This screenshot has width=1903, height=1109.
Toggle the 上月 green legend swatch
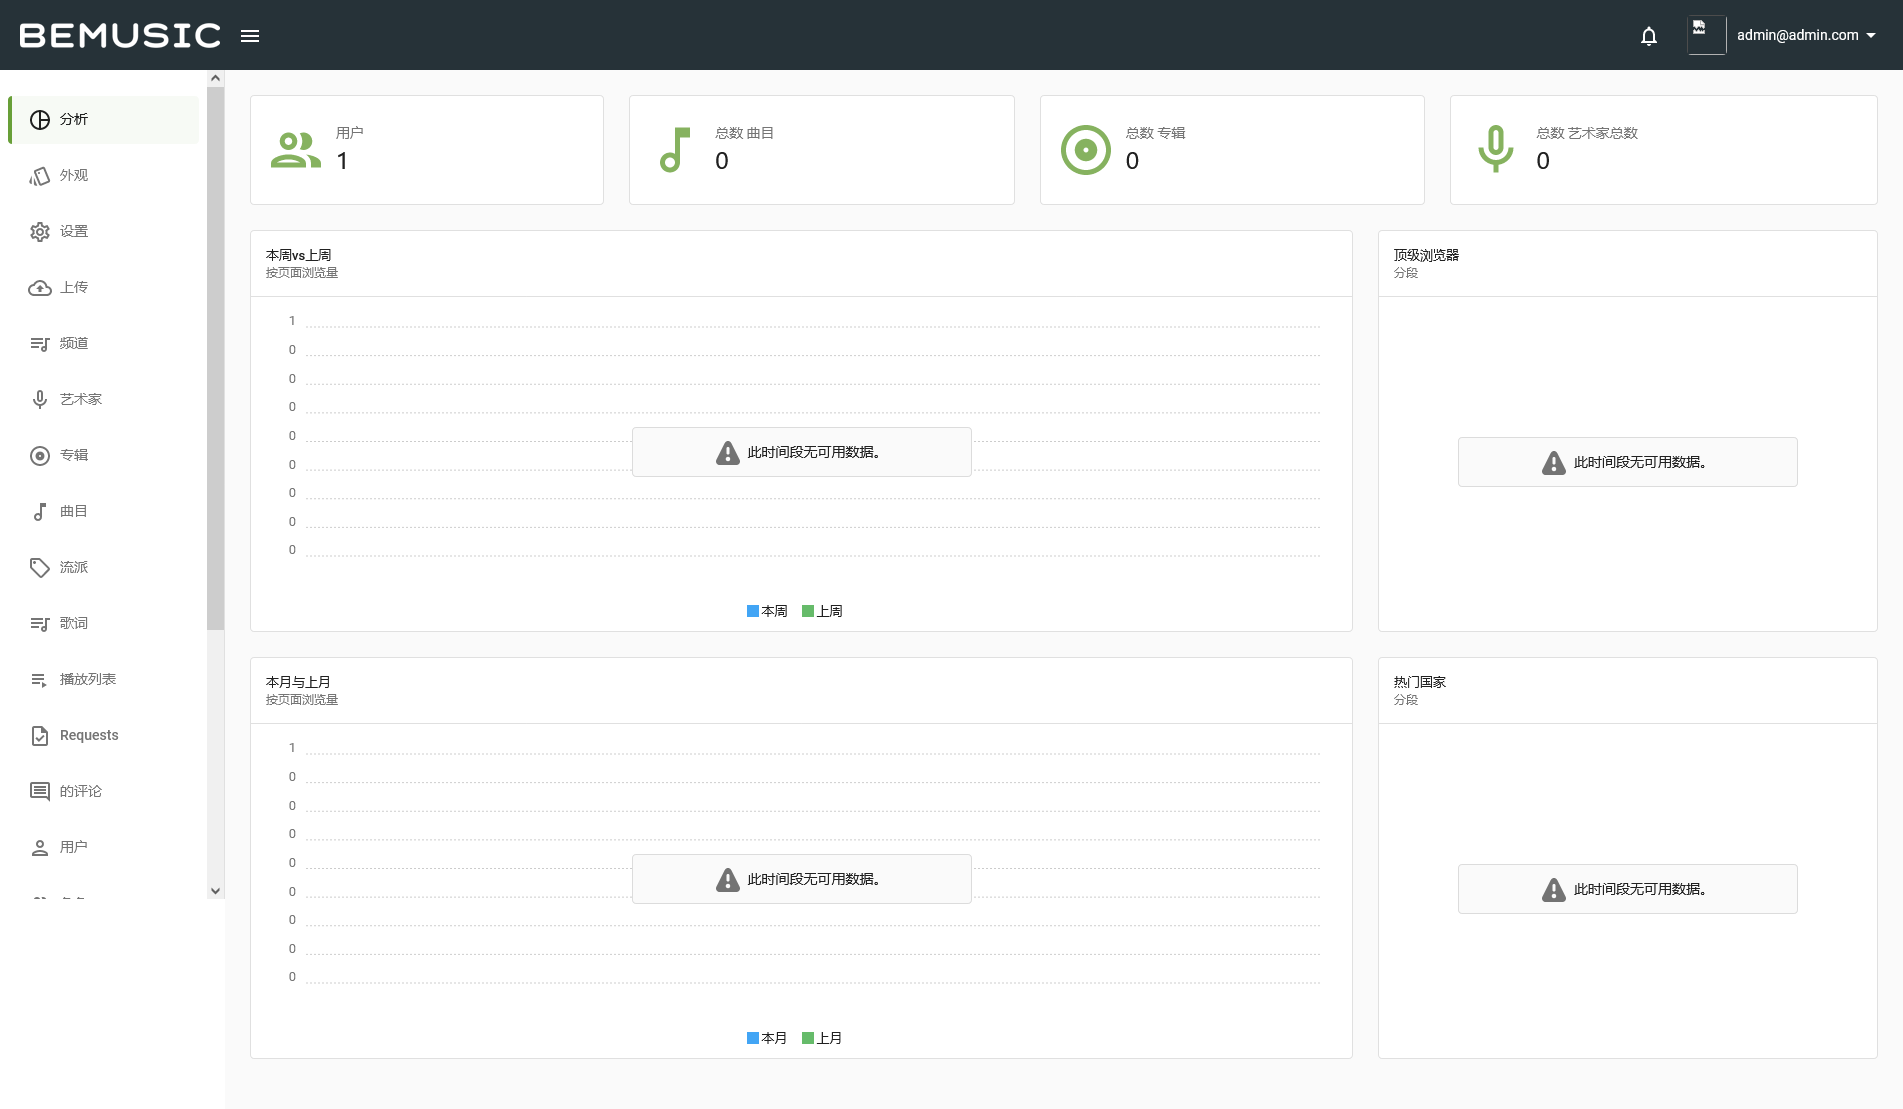coord(808,1038)
